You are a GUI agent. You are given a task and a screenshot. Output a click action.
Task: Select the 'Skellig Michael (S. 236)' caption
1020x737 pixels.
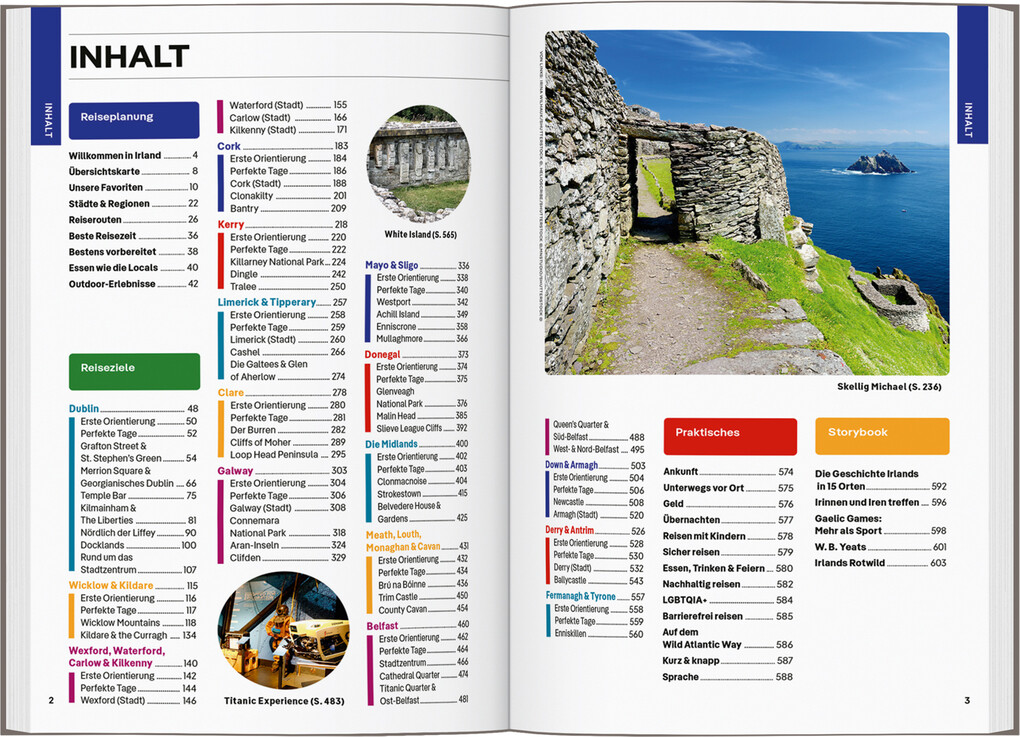coord(889,387)
